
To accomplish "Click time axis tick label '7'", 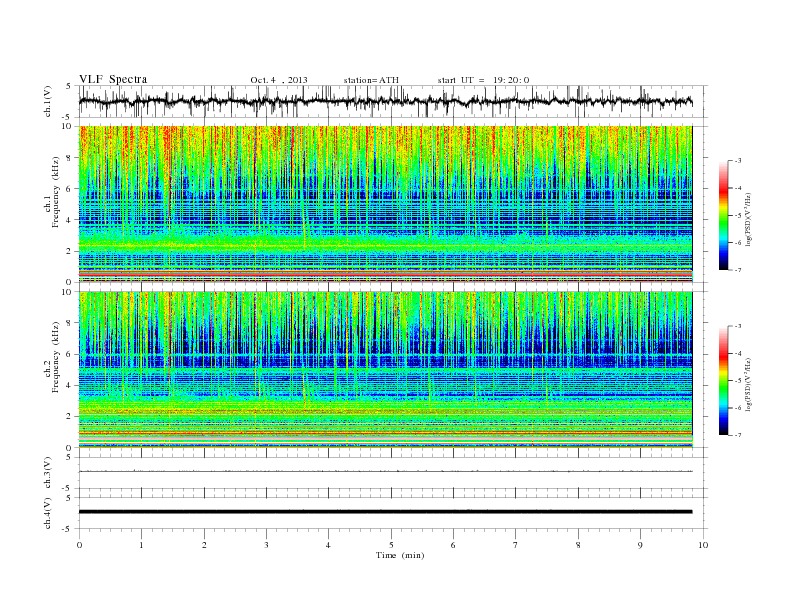I will pos(516,545).
